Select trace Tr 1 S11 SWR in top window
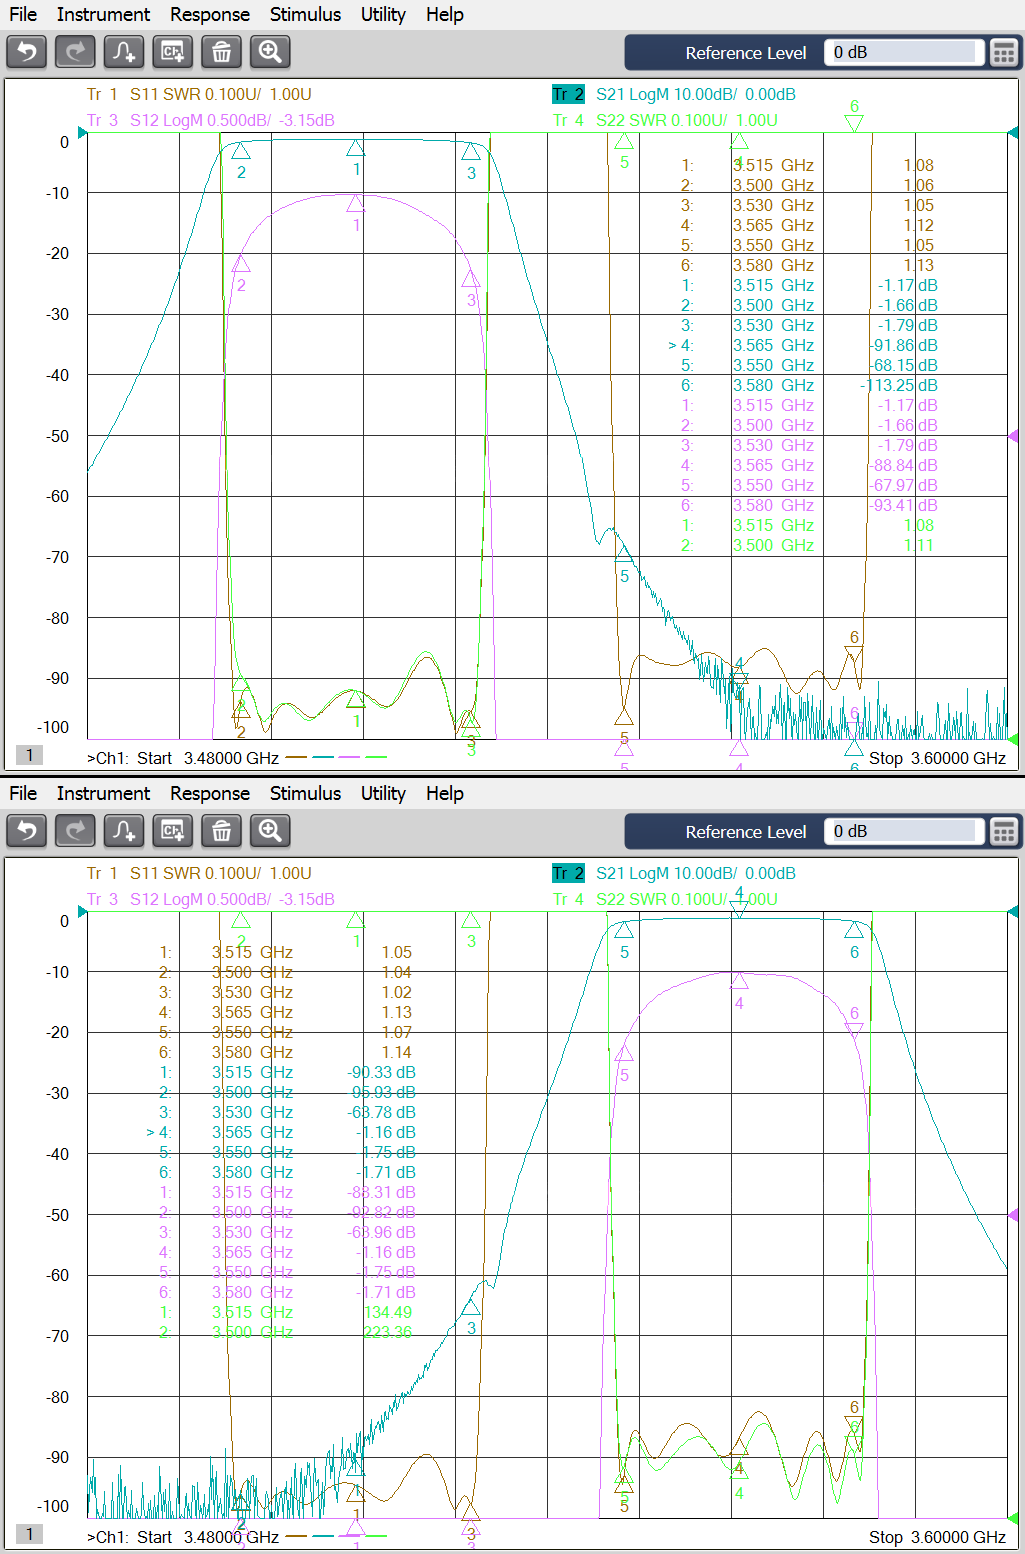The image size is (1025, 1554). [x=199, y=94]
